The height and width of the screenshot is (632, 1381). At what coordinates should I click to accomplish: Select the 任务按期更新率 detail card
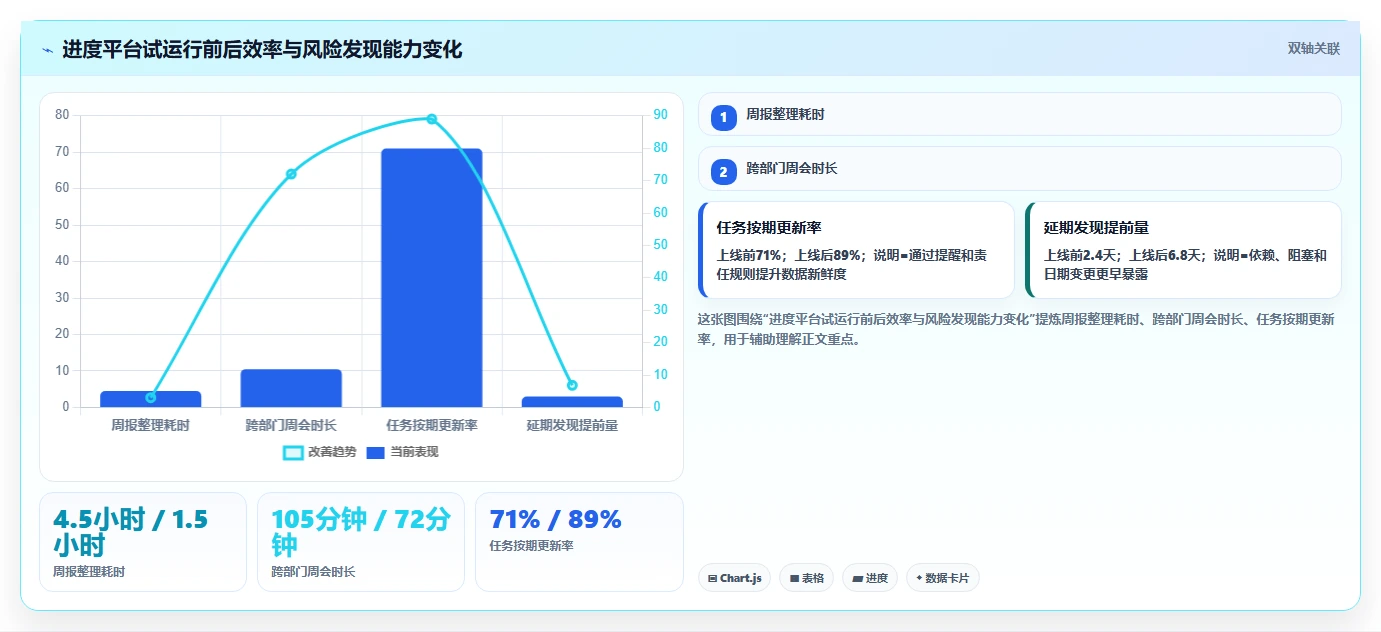(x=856, y=250)
